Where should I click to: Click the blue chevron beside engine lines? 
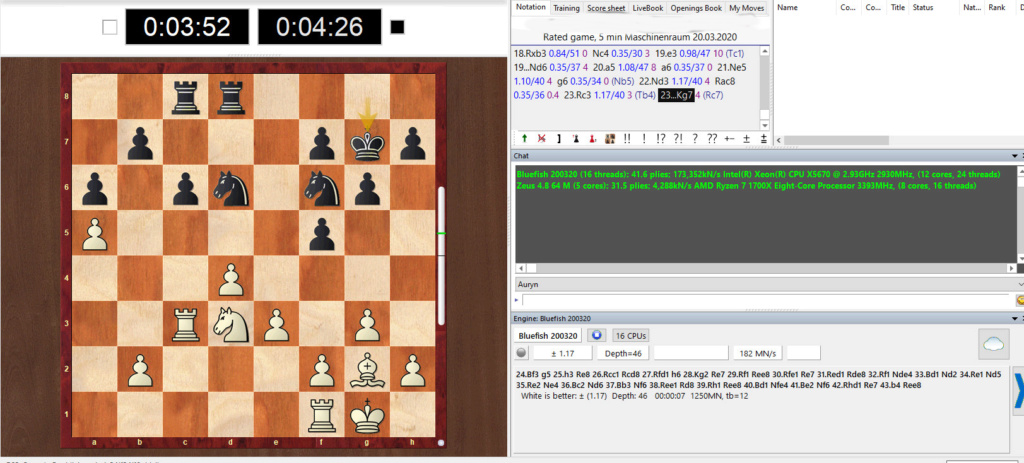coord(1017,392)
